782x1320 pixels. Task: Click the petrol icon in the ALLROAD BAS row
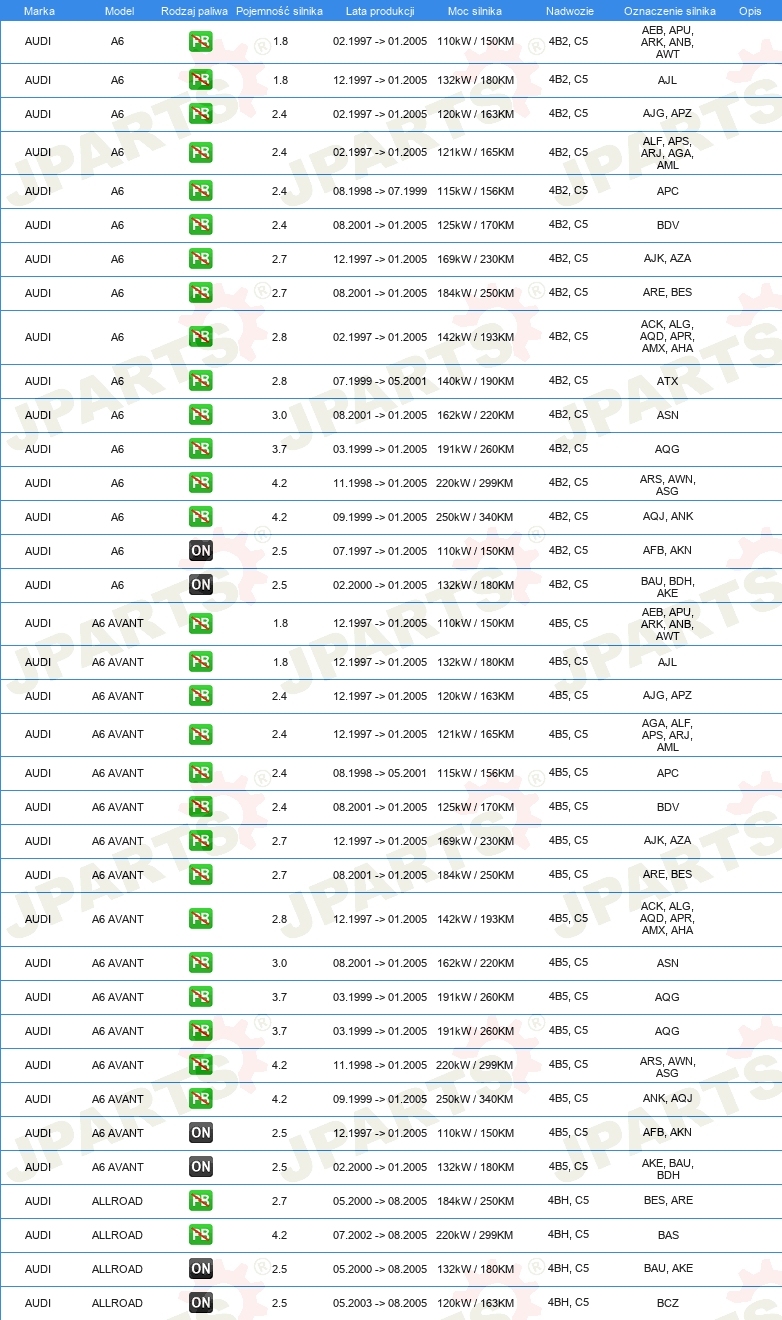tap(201, 1235)
